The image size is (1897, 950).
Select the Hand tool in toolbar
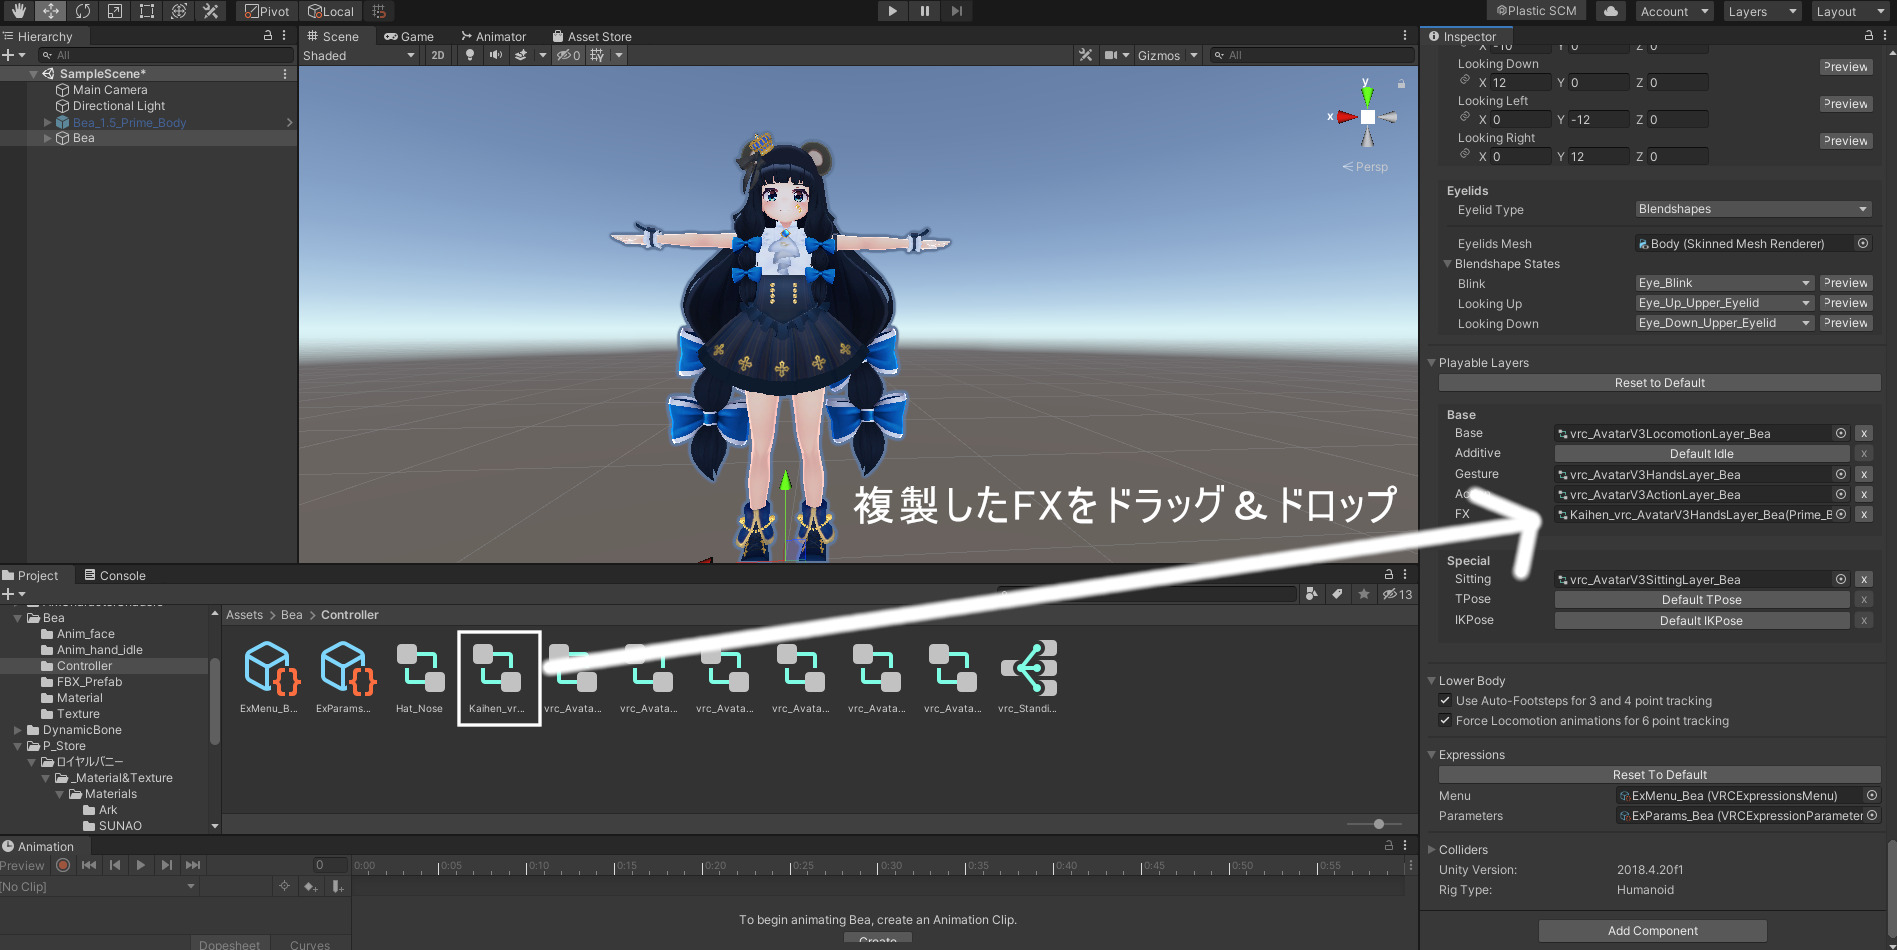coord(18,11)
